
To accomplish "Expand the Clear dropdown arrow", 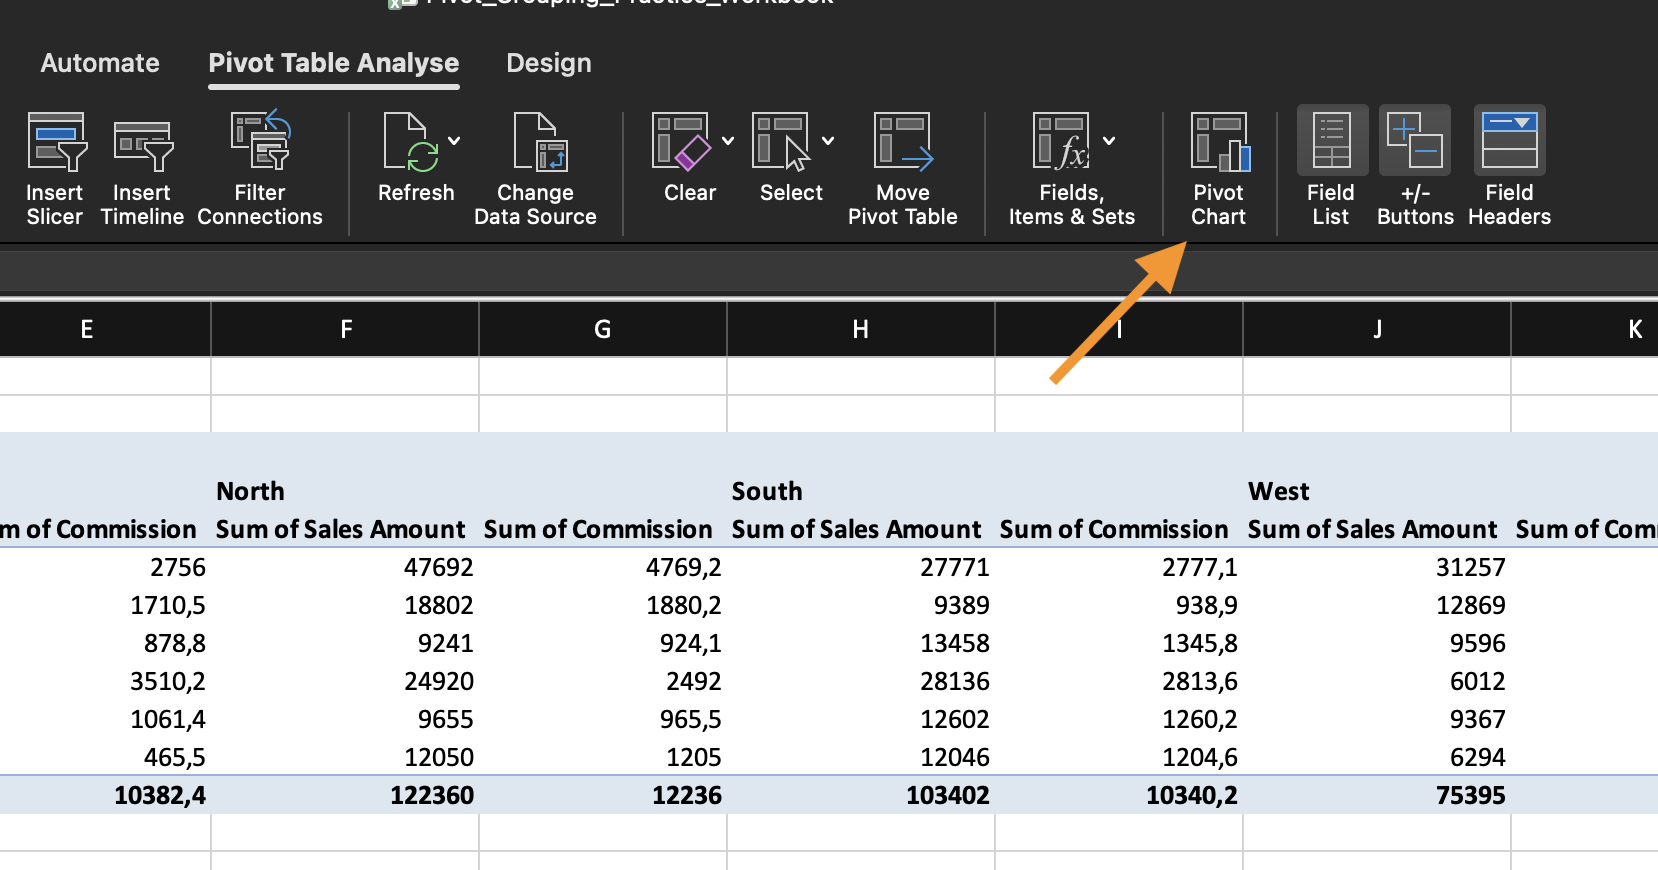I will (x=728, y=141).
